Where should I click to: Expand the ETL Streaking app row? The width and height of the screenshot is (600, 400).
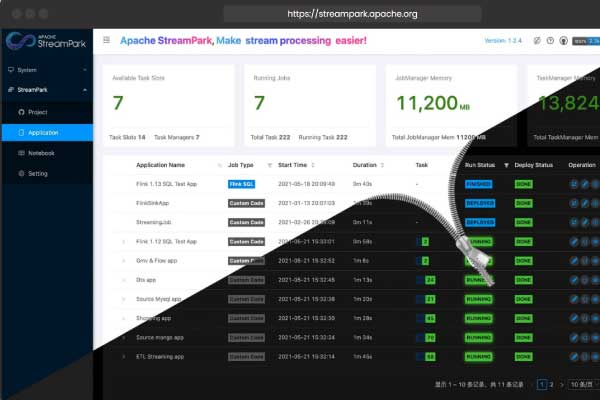click(x=124, y=355)
